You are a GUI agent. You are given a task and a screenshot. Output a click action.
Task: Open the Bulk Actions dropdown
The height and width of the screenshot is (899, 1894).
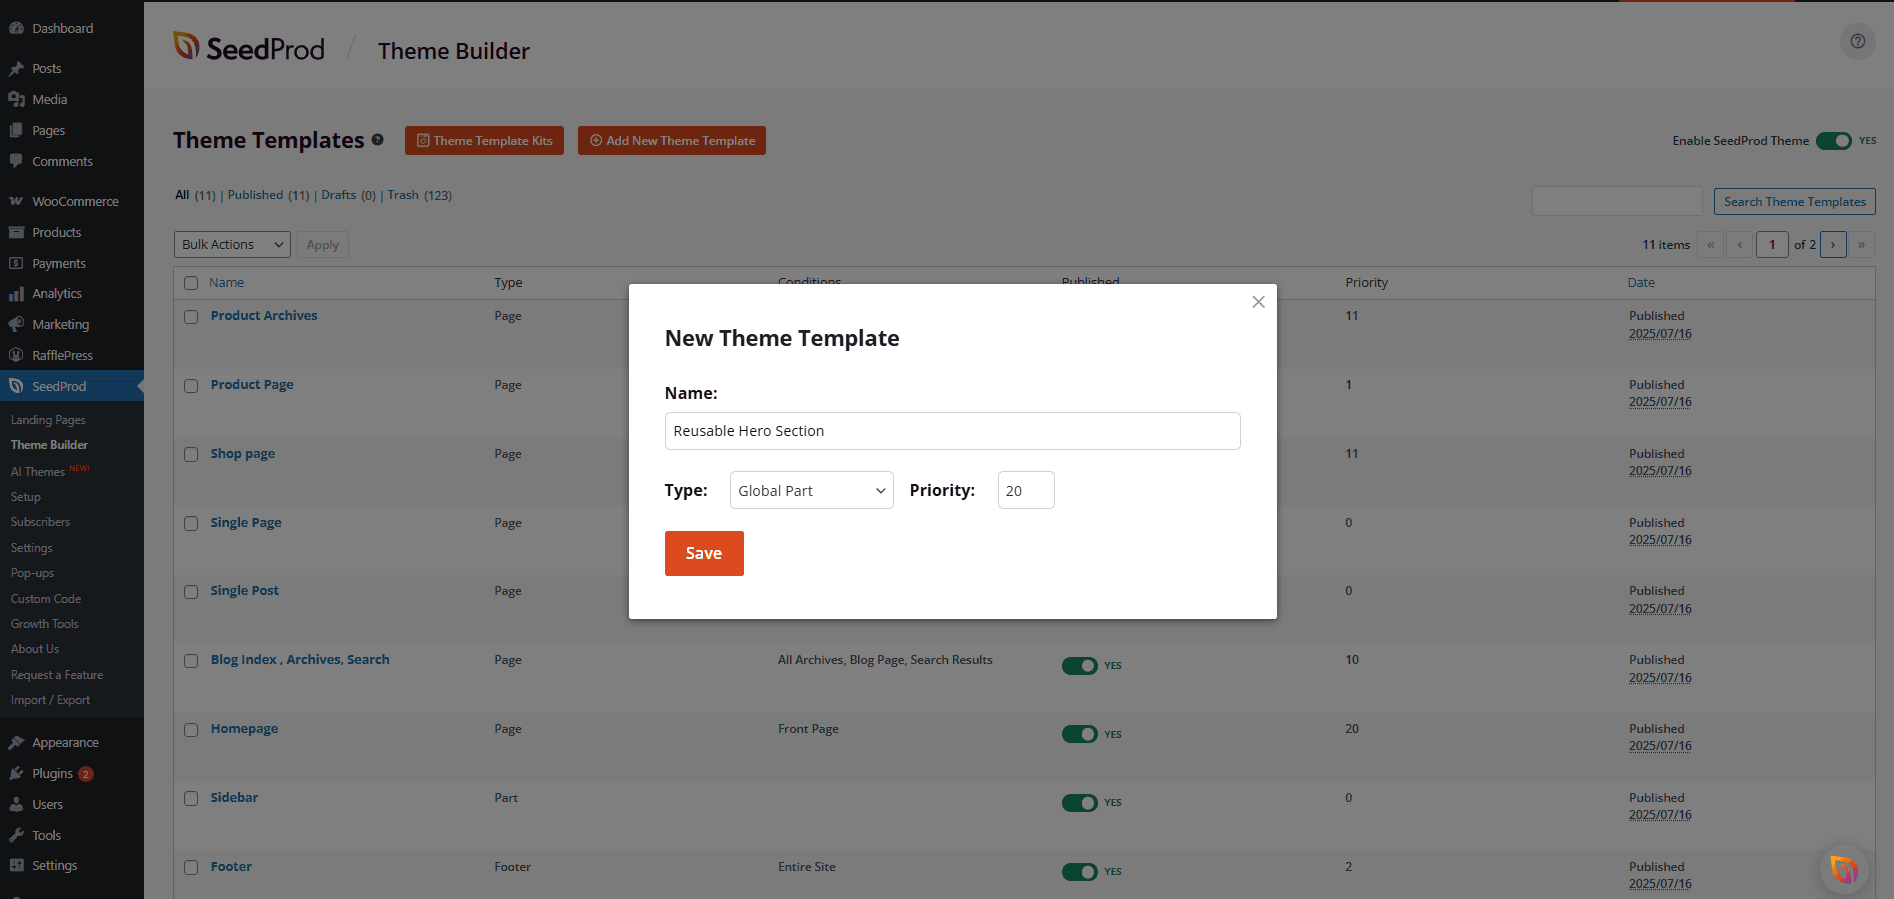[x=232, y=244]
